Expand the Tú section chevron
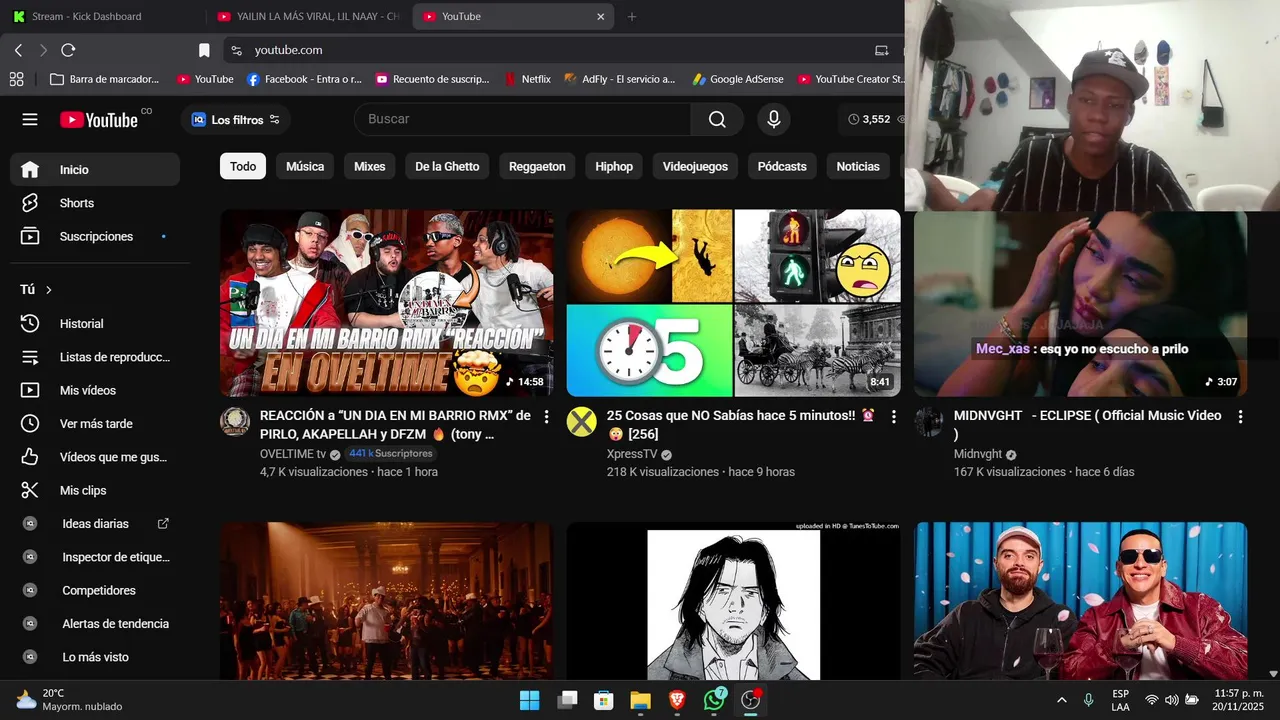Screen dimensions: 1280x720 (48, 290)
